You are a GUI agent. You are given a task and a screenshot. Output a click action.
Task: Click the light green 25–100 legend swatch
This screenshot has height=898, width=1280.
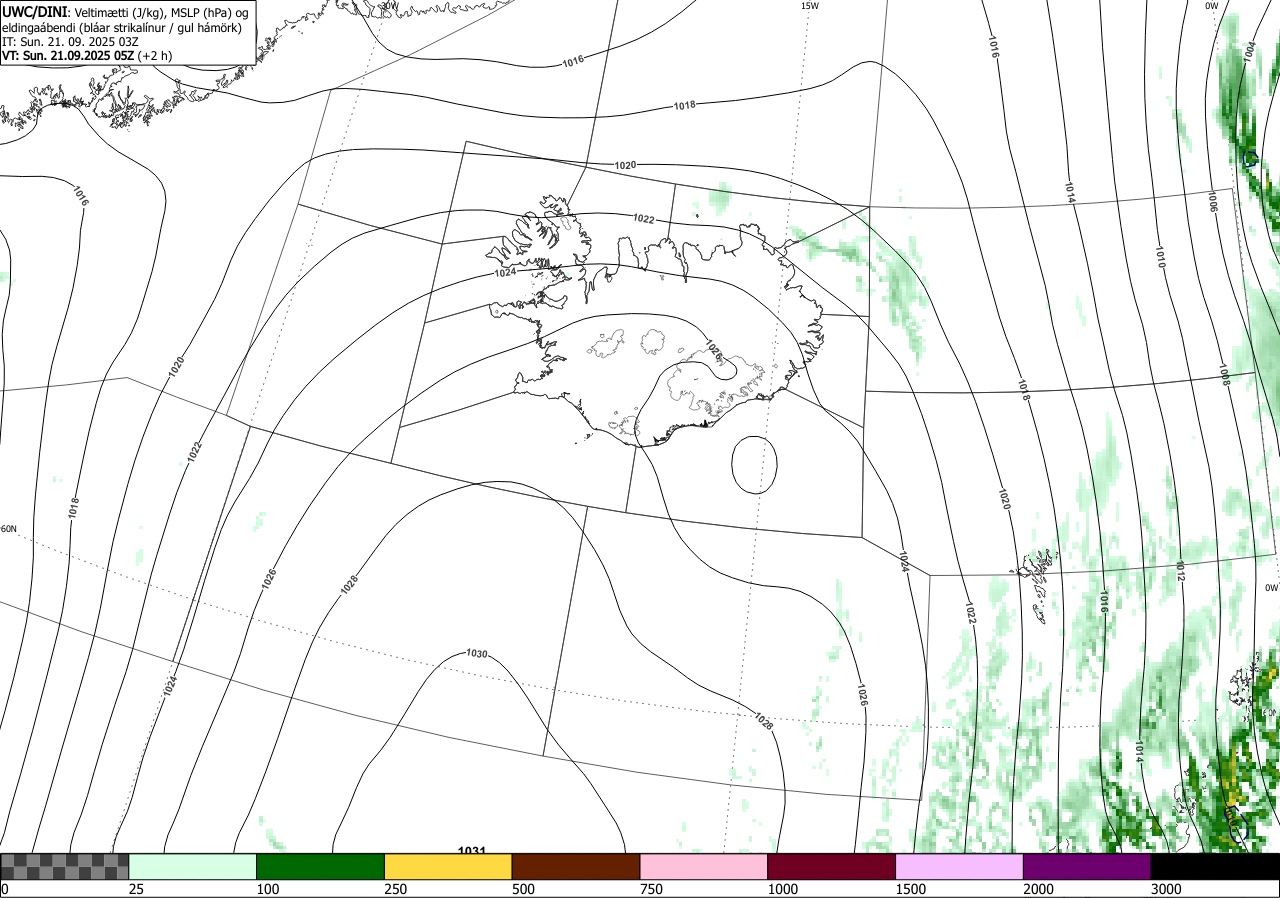(193, 866)
